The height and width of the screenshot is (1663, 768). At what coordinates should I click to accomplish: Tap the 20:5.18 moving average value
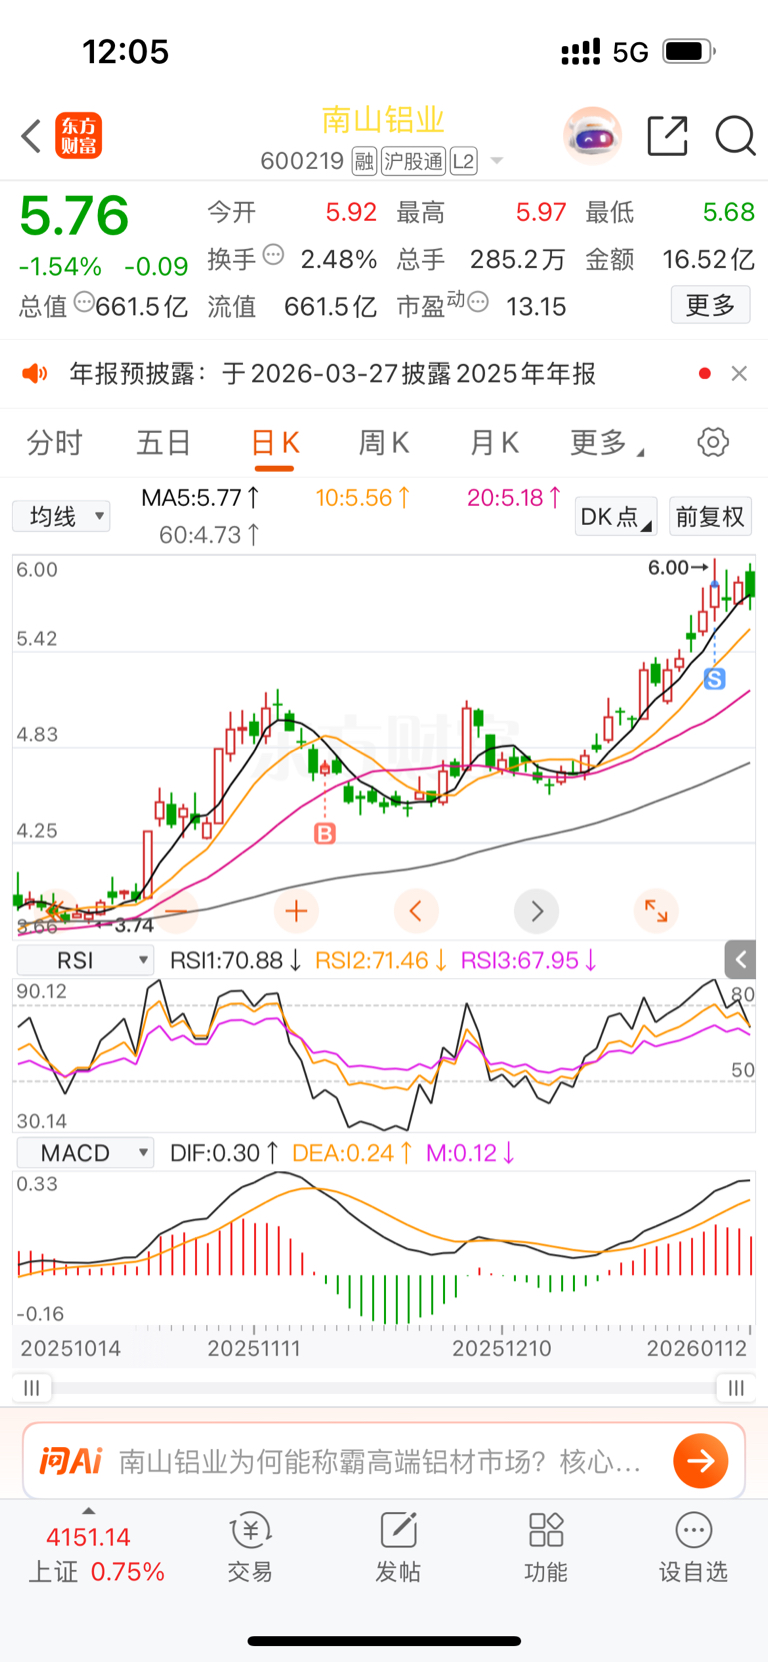[x=514, y=497]
